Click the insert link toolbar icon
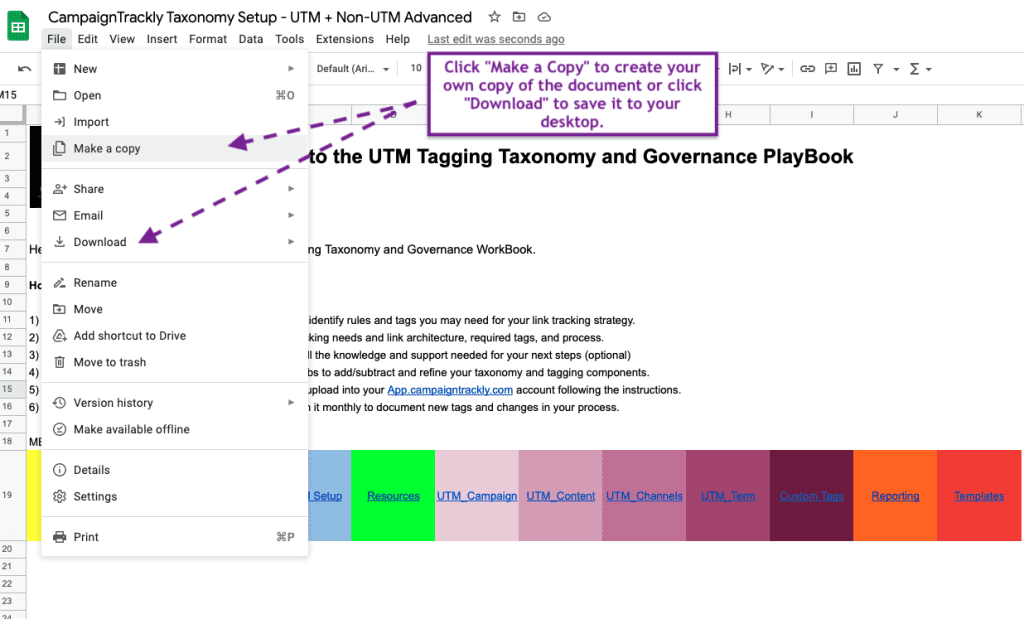Image resolution: width=1024 pixels, height=619 pixels. (x=807, y=69)
